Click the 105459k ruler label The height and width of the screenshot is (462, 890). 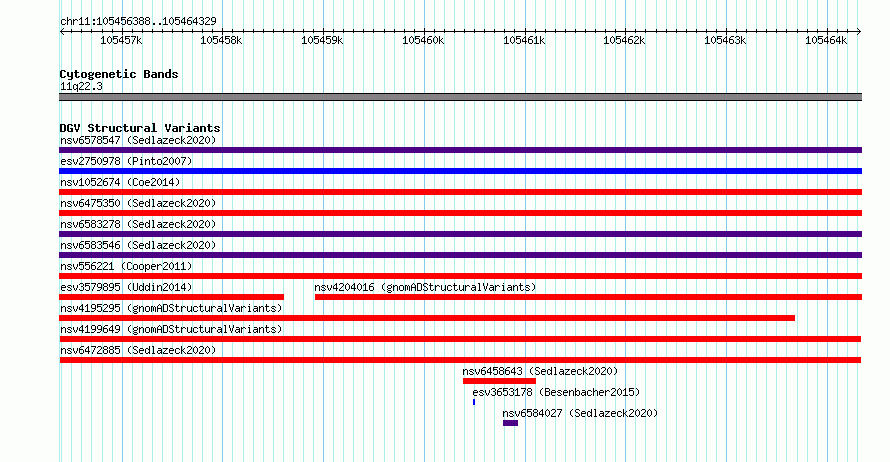coord(322,40)
